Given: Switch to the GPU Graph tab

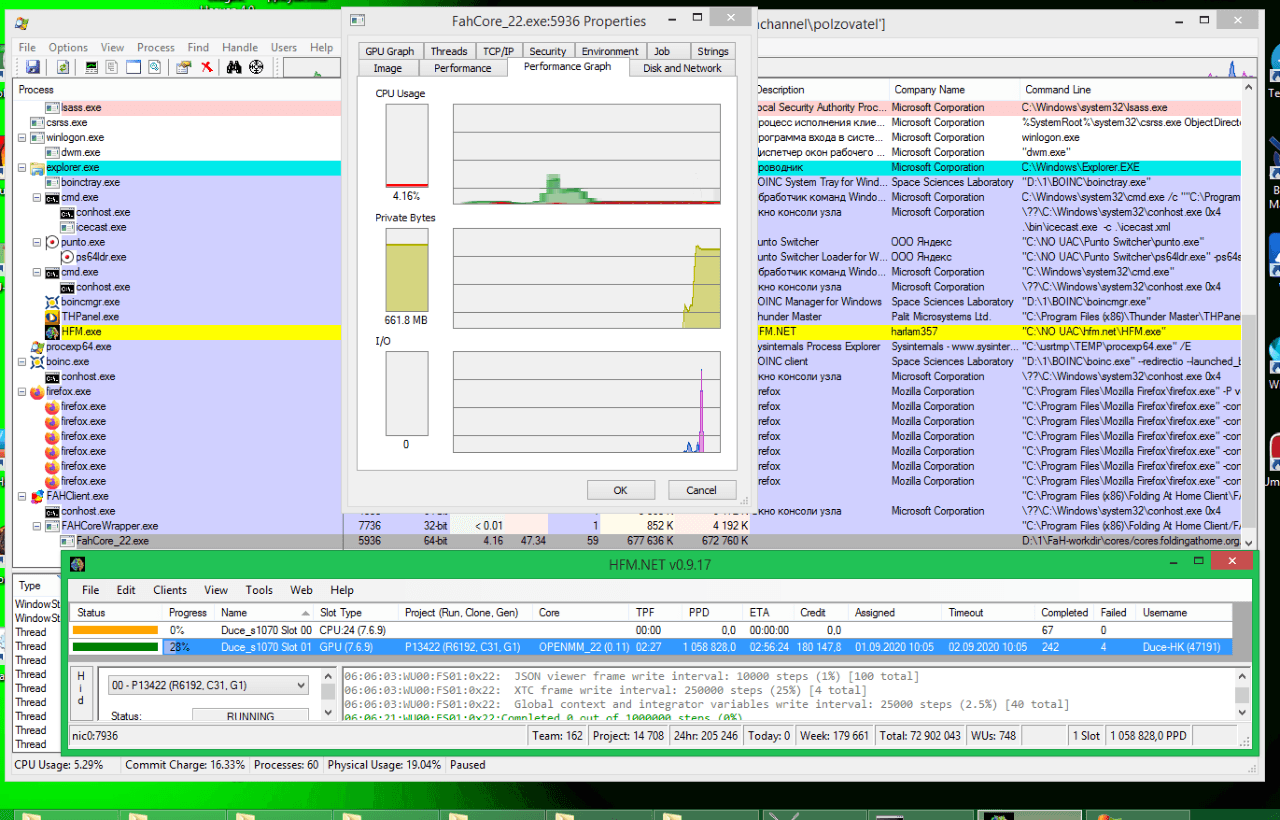Looking at the screenshot, I should 389,51.
